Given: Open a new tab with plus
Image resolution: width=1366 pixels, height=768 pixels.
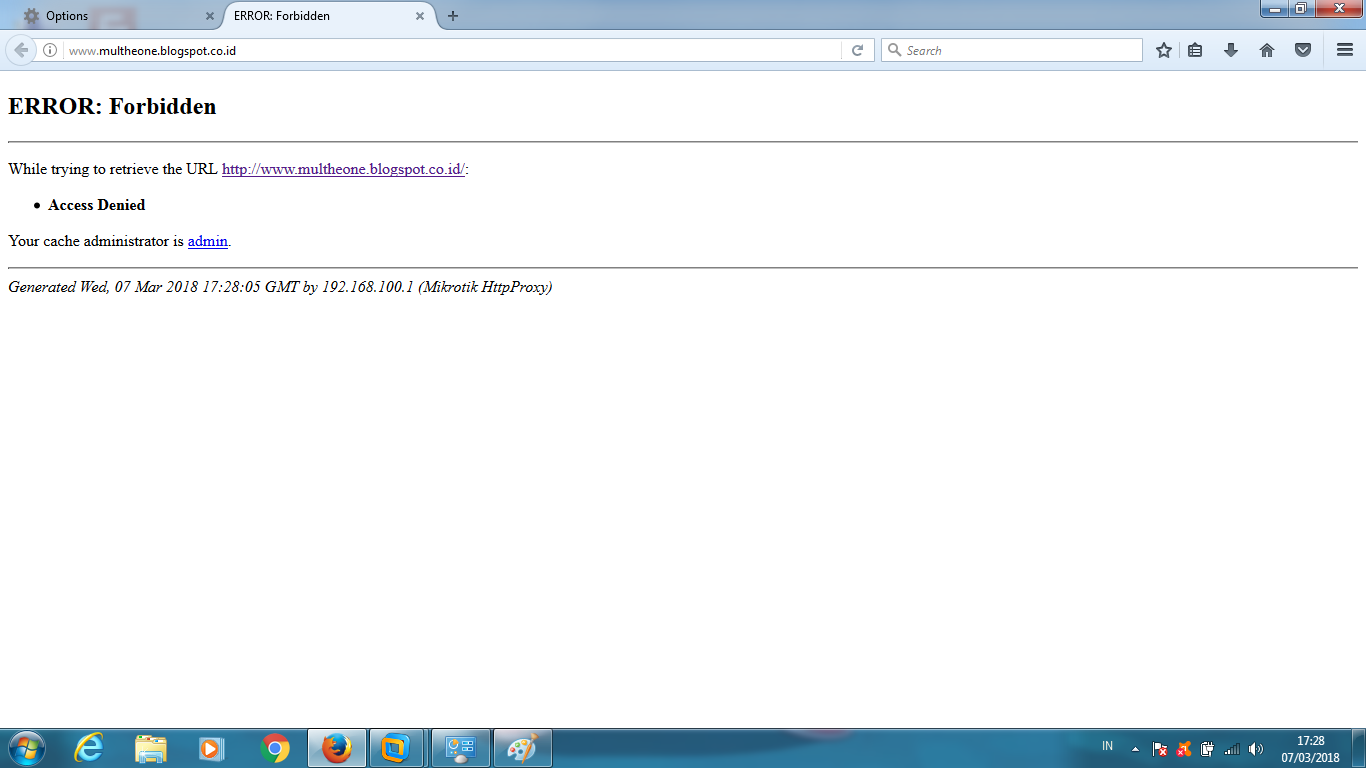Looking at the screenshot, I should pyautogui.click(x=453, y=16).
